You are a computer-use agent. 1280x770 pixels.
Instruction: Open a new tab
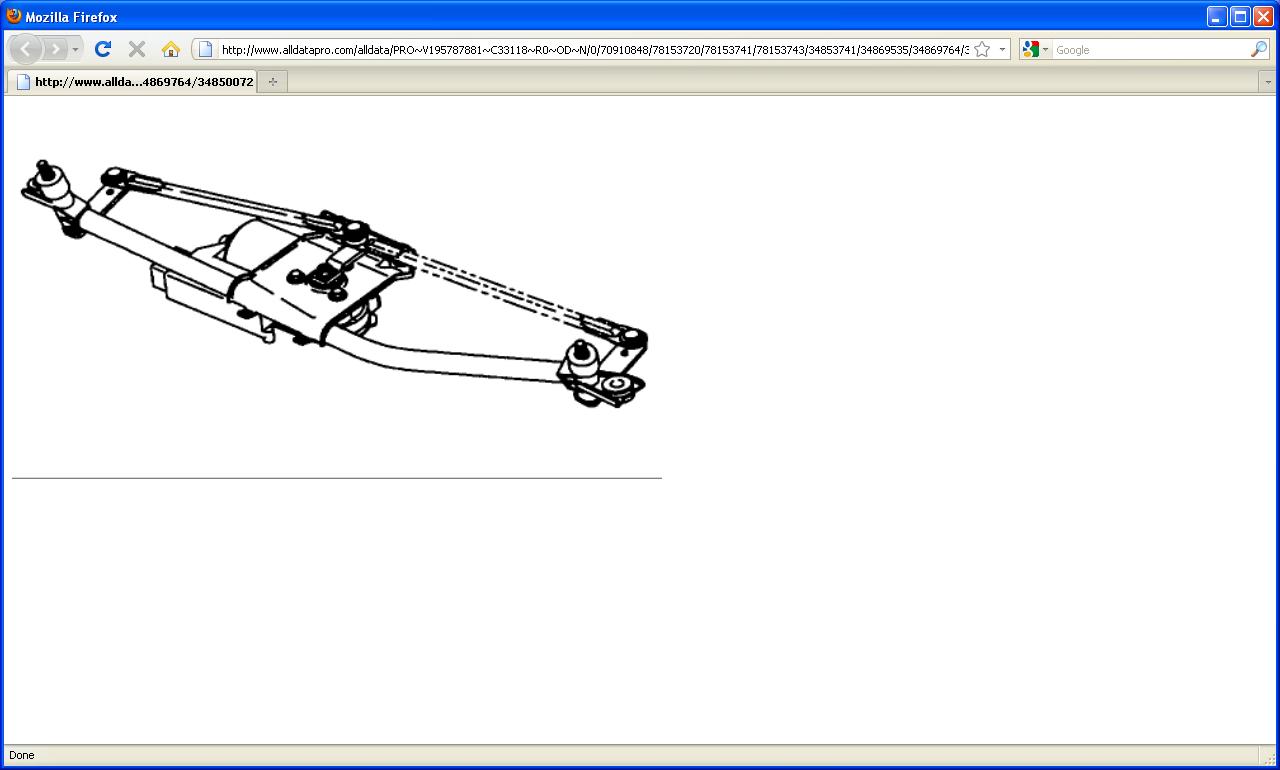click(x=272, y=81)
